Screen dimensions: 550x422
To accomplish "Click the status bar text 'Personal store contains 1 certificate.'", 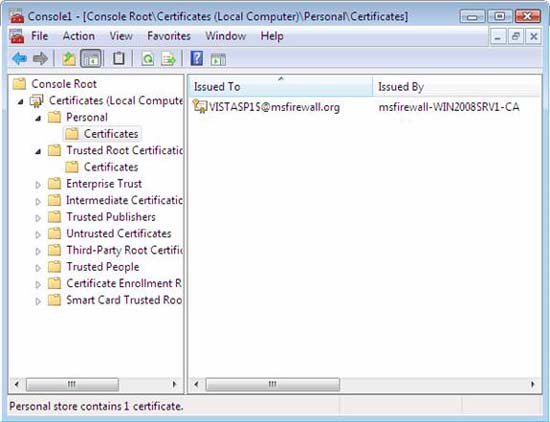I will 96,406.
